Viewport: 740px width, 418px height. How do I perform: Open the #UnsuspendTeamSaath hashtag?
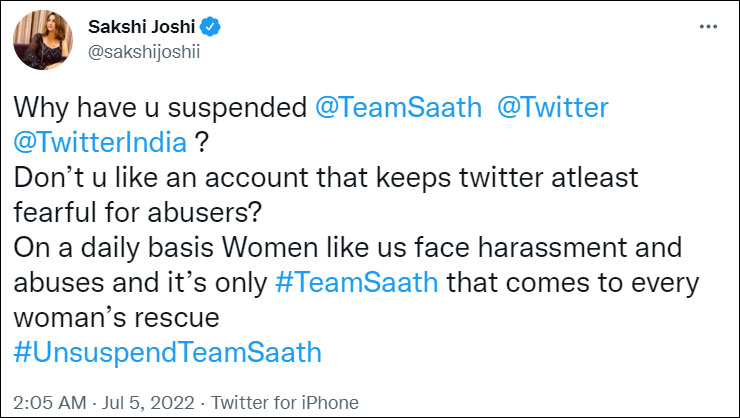(x=166, y=351)
